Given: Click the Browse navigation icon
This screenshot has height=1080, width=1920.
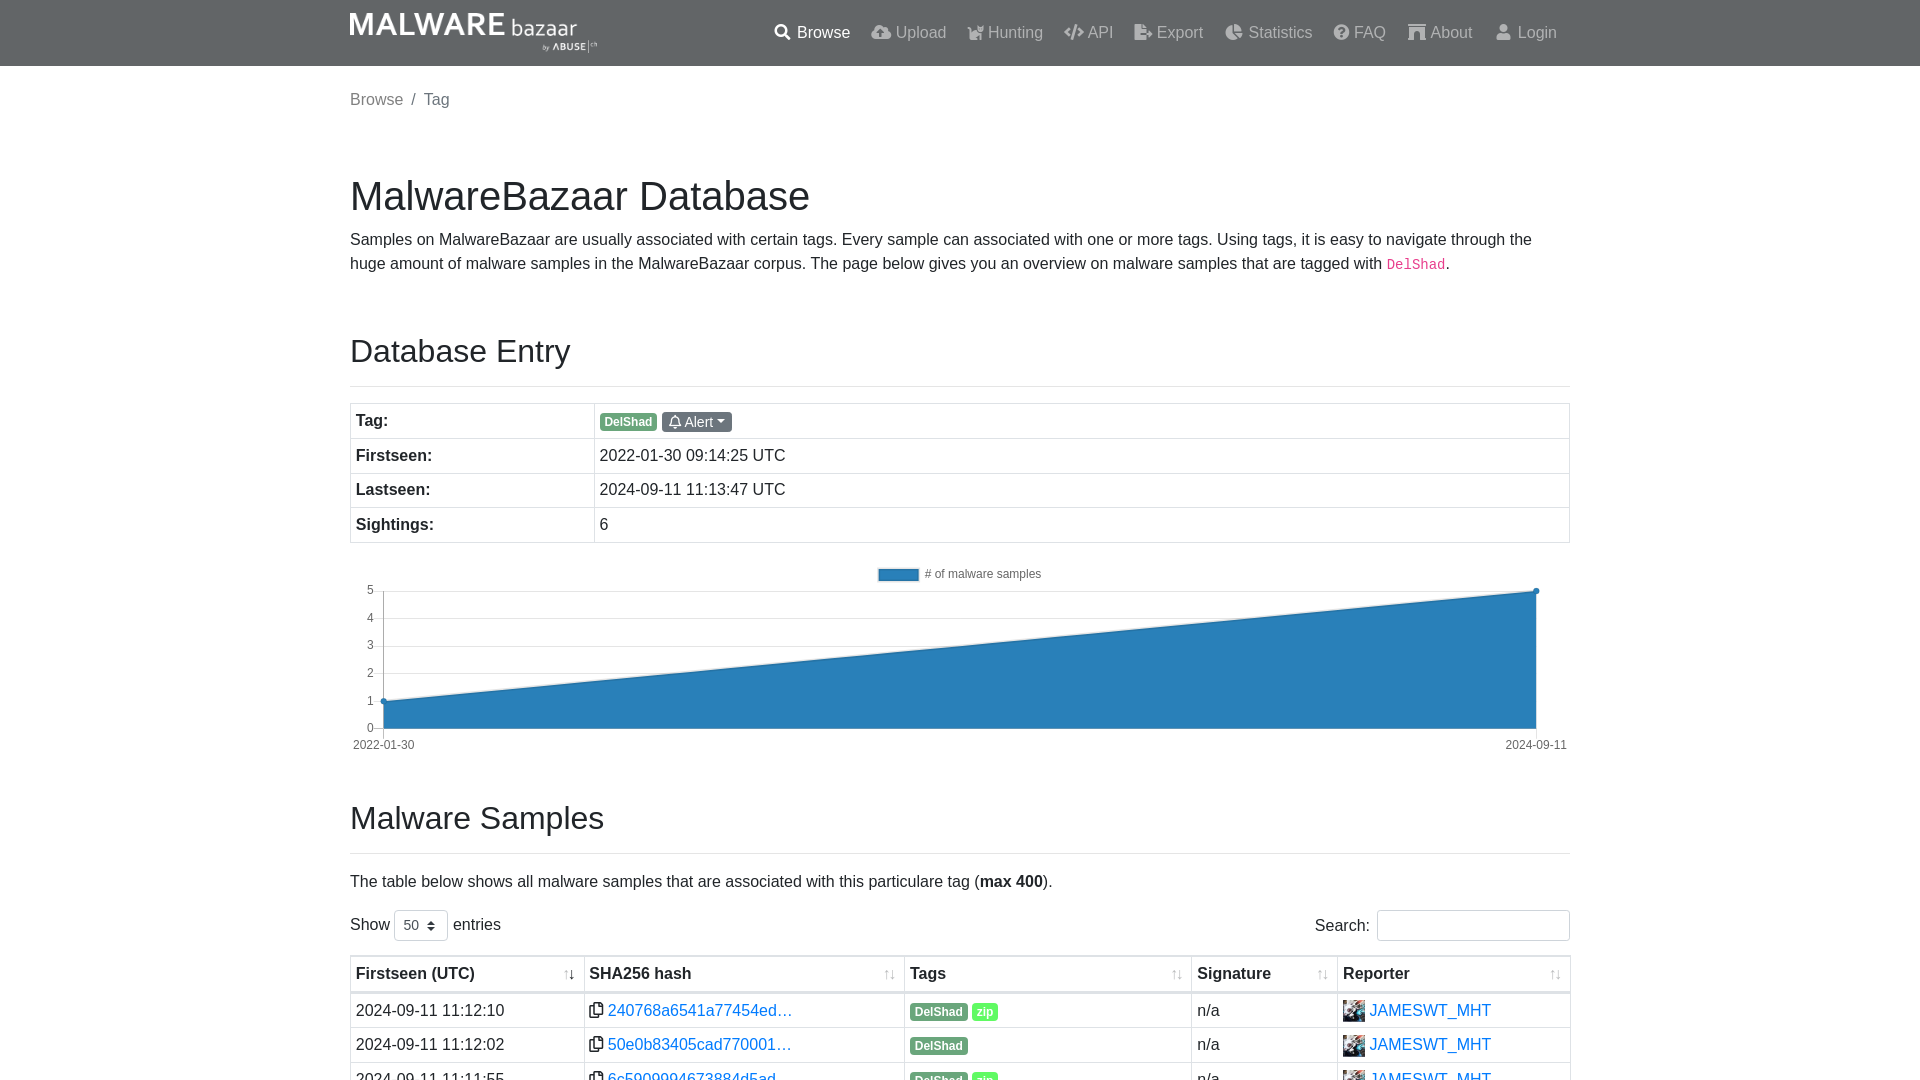Looking at the screenshot, I should coord(781,32).
